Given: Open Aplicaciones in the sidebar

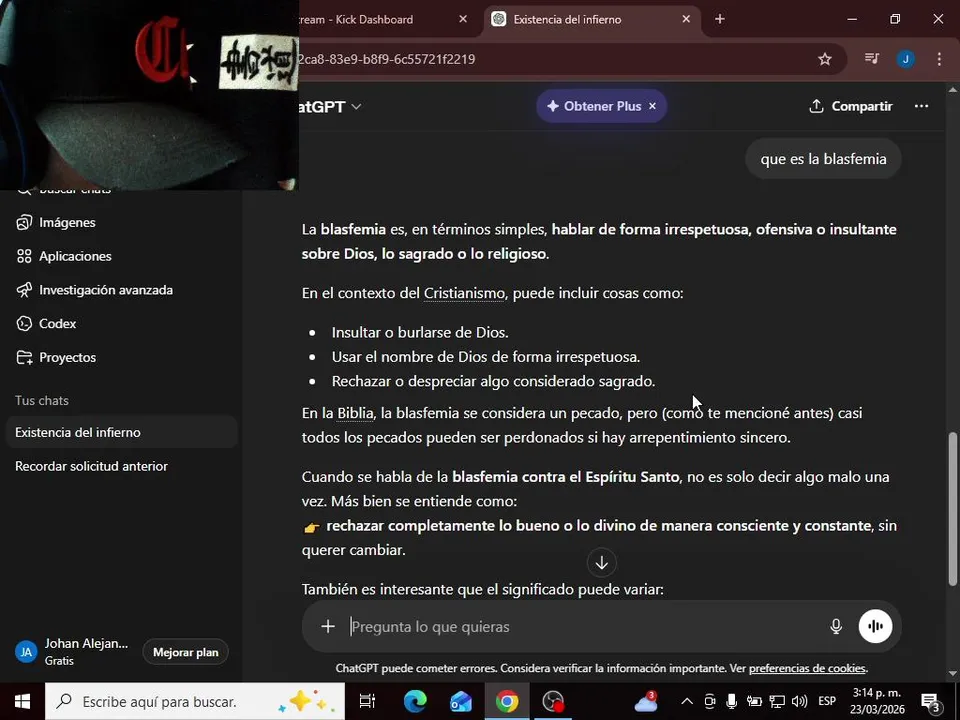Looking at the screenshot, I should point(121,256).
